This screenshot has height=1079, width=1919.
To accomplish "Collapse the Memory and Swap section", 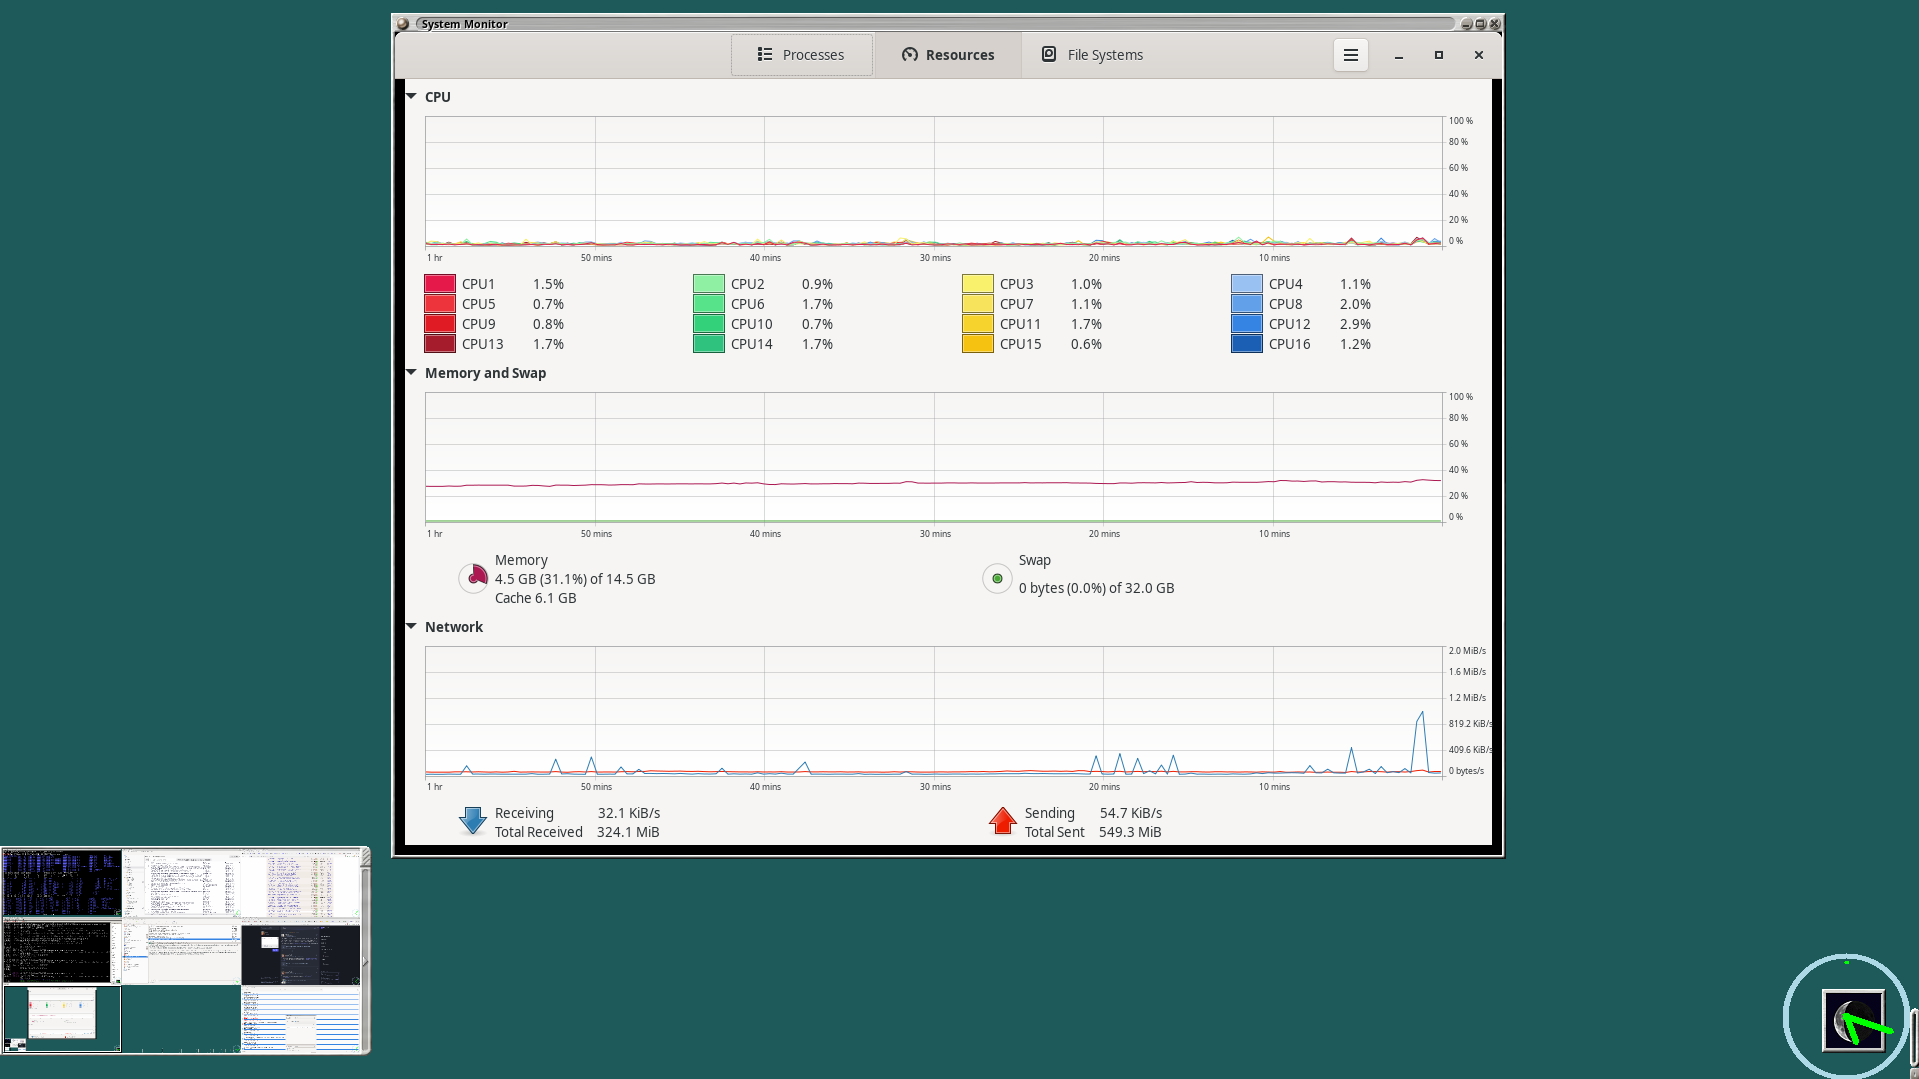I will 411,373.
